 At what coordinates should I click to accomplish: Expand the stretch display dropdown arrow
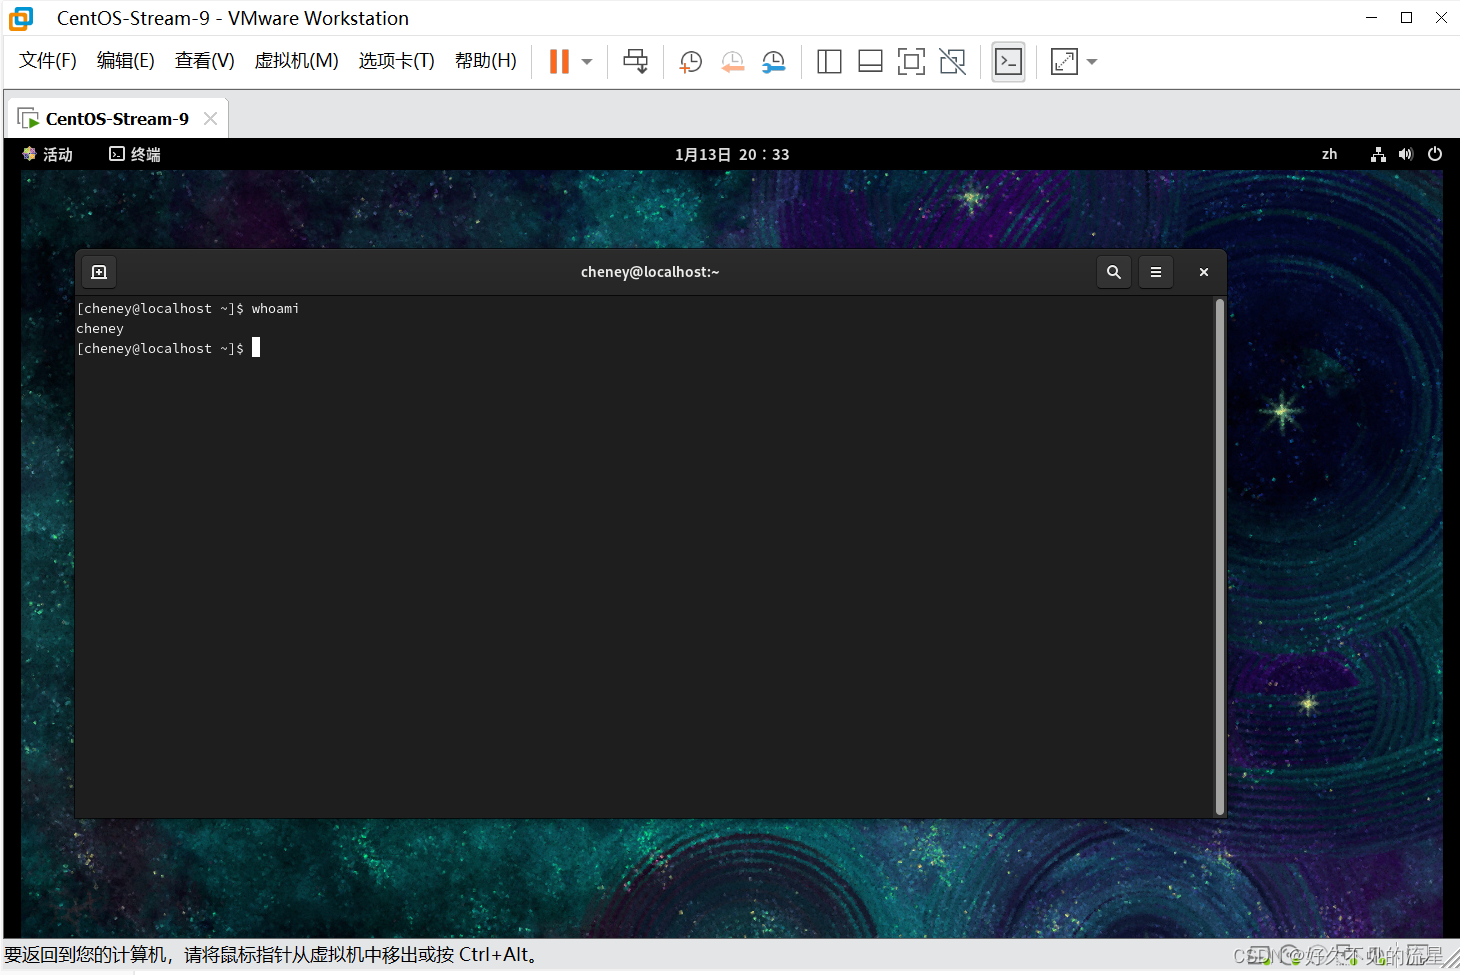(x=1092, y=62)
